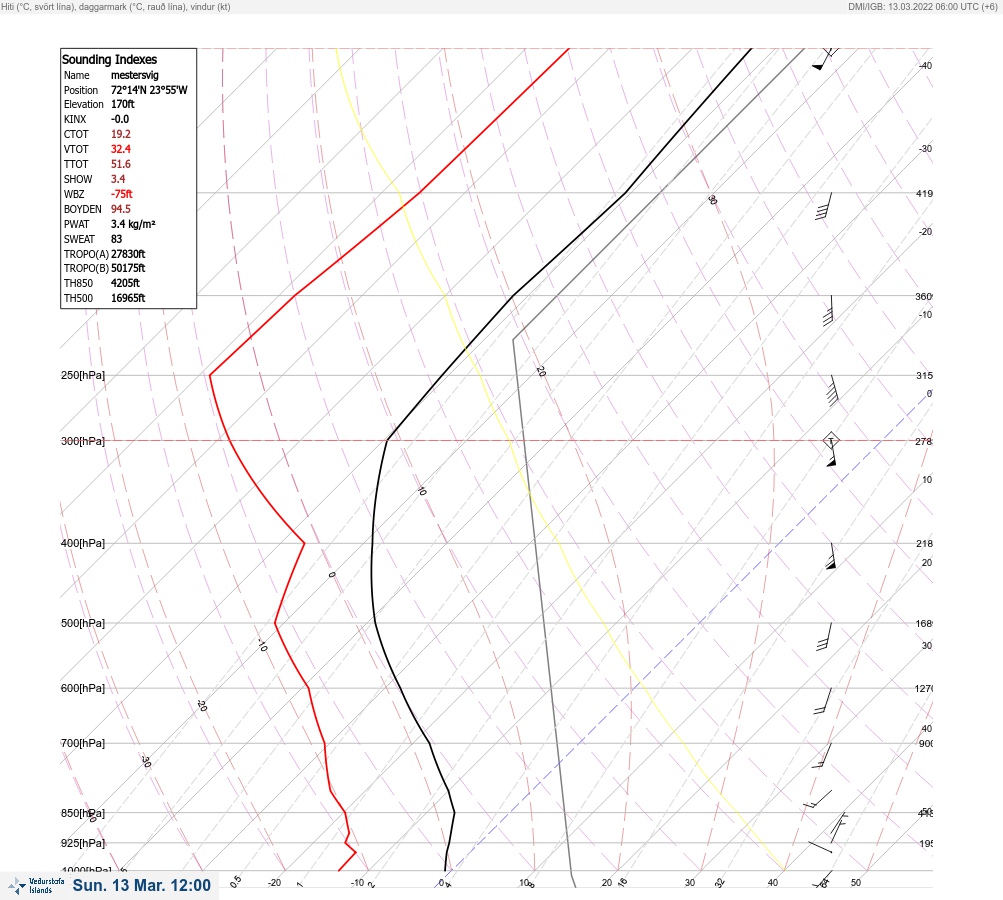Click the 925[hPa] pressure label
This screenshot has height=900, width=1003.
pos(83,843)
